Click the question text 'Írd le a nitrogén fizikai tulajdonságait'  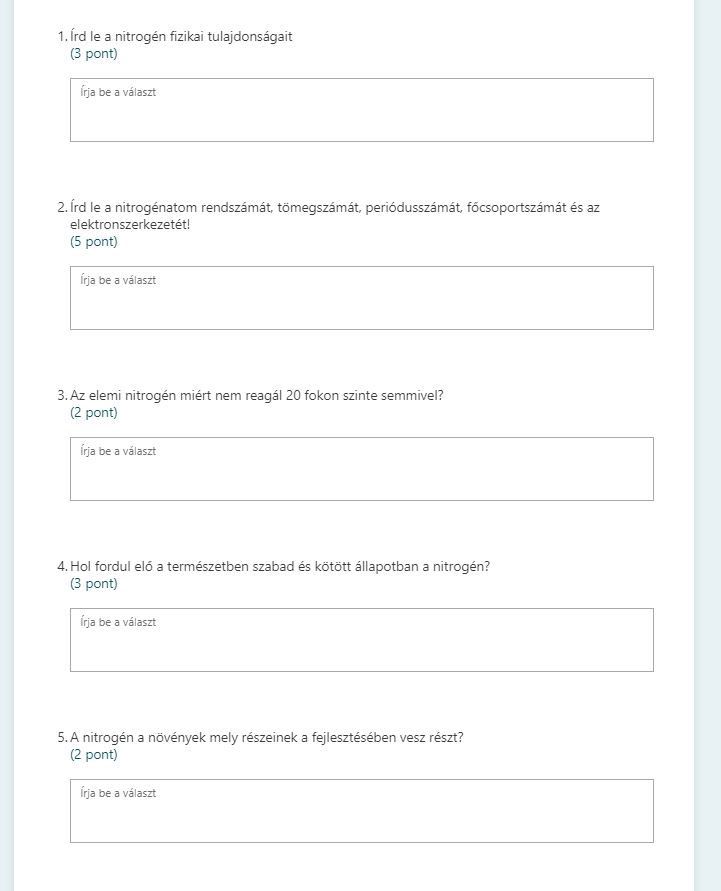coord(181,37)
